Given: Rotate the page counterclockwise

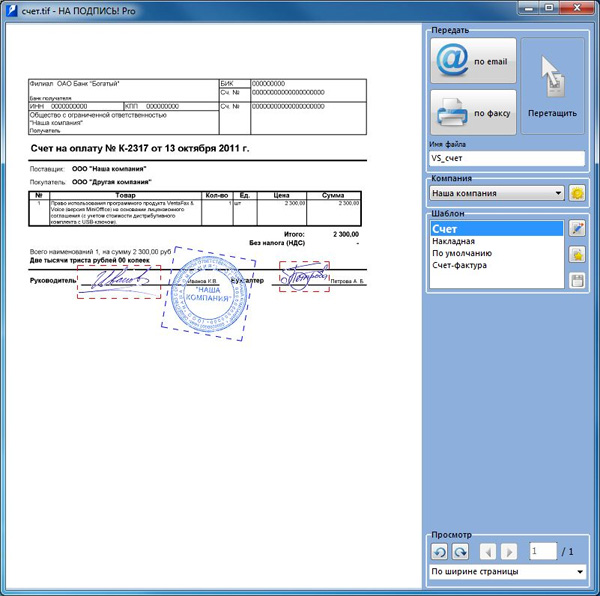Looking at the screenshot, I should pos(439,551).
